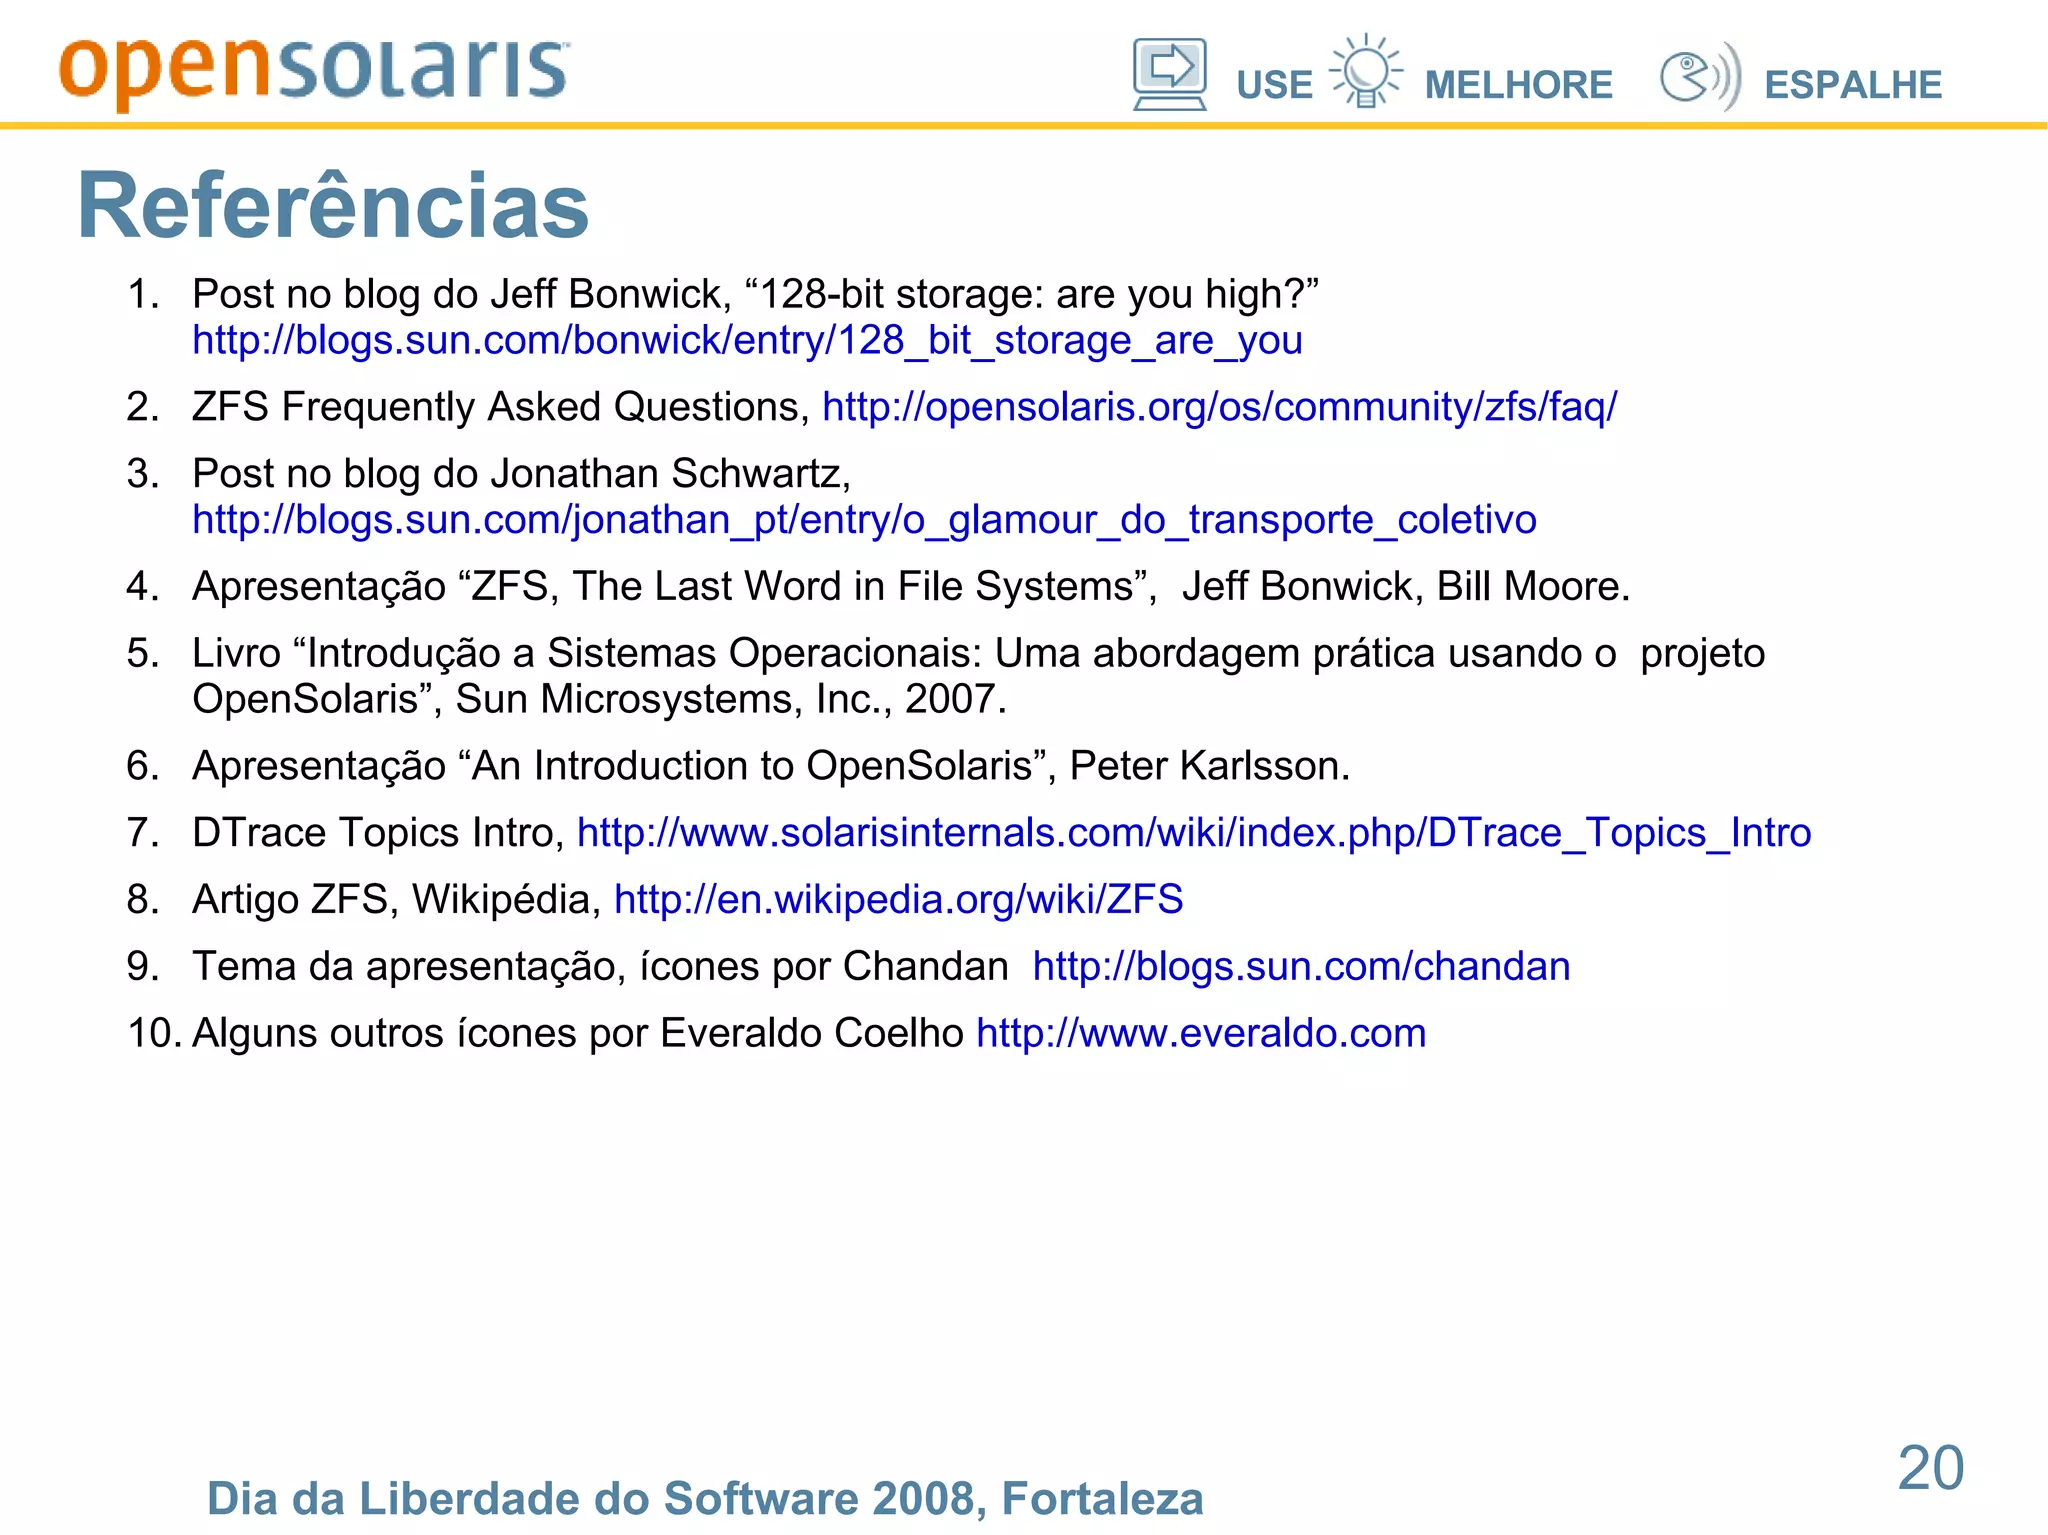Click text "Artigo ZFS, Wikipédia,"

tap(397, 899)
